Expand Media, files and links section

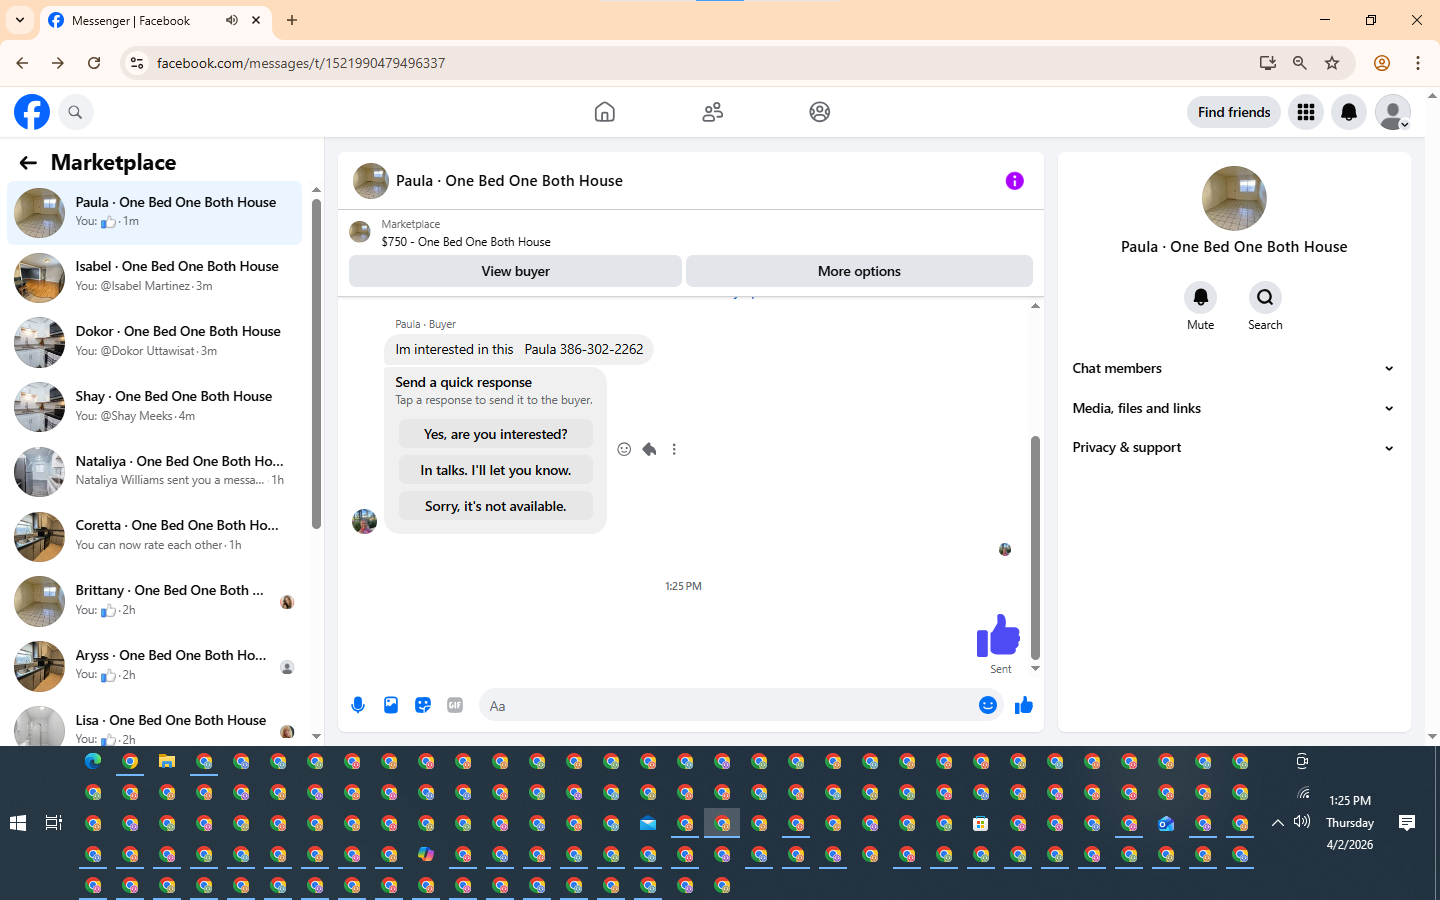pos(1233,409)
